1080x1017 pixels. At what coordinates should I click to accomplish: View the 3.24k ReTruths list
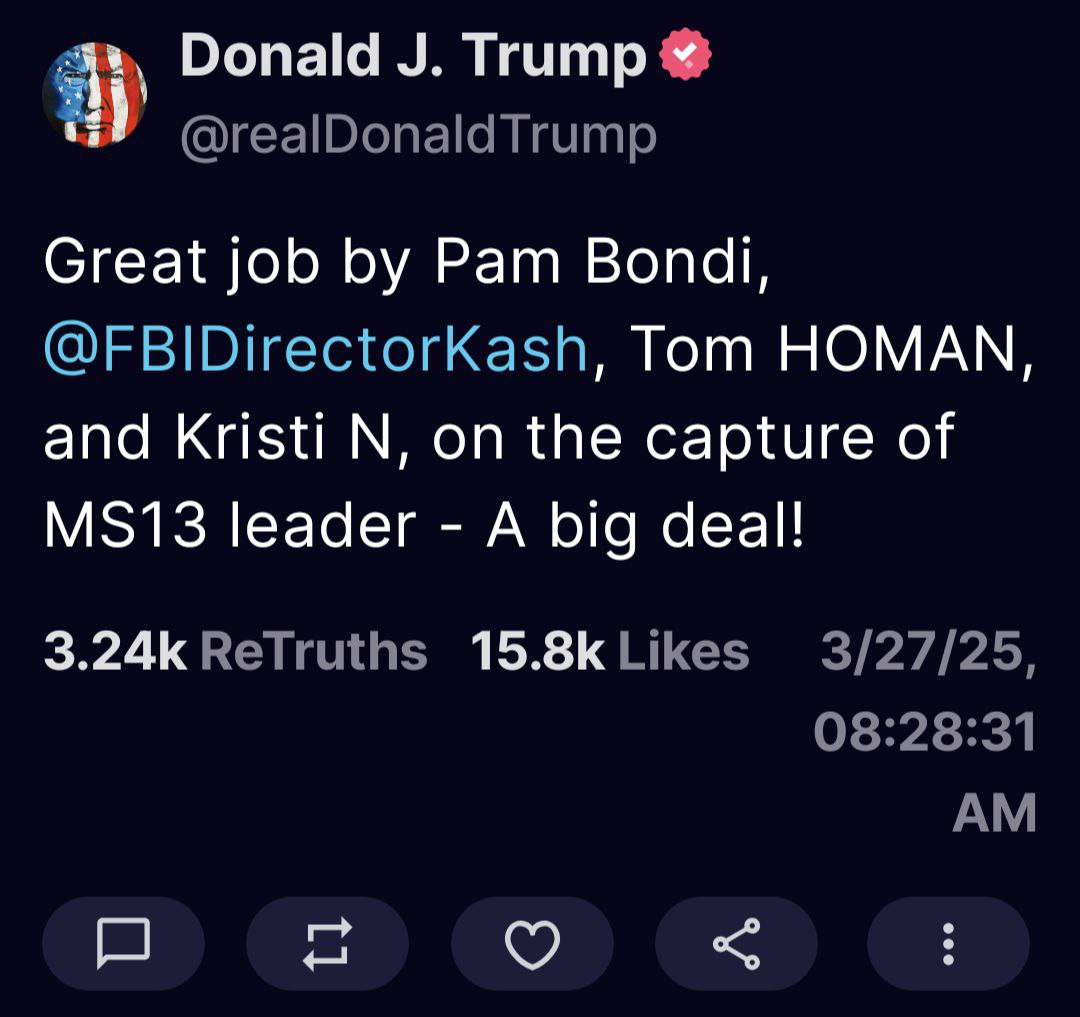point(235,652)
